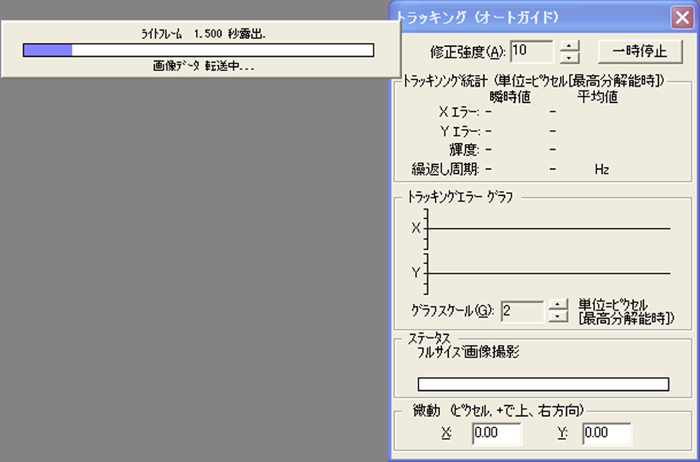Click the トラッキングエラー グラフ group title

tap(460, 197)
